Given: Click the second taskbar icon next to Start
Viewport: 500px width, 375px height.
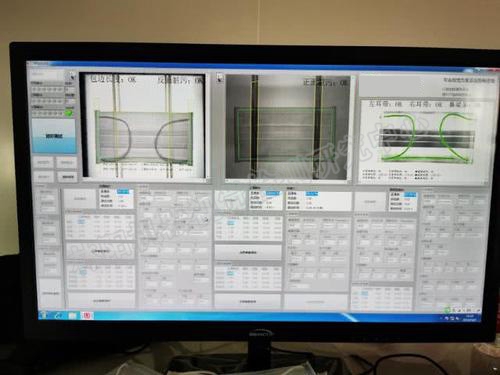Looking at the screenshot, I should tap(58, 315).
